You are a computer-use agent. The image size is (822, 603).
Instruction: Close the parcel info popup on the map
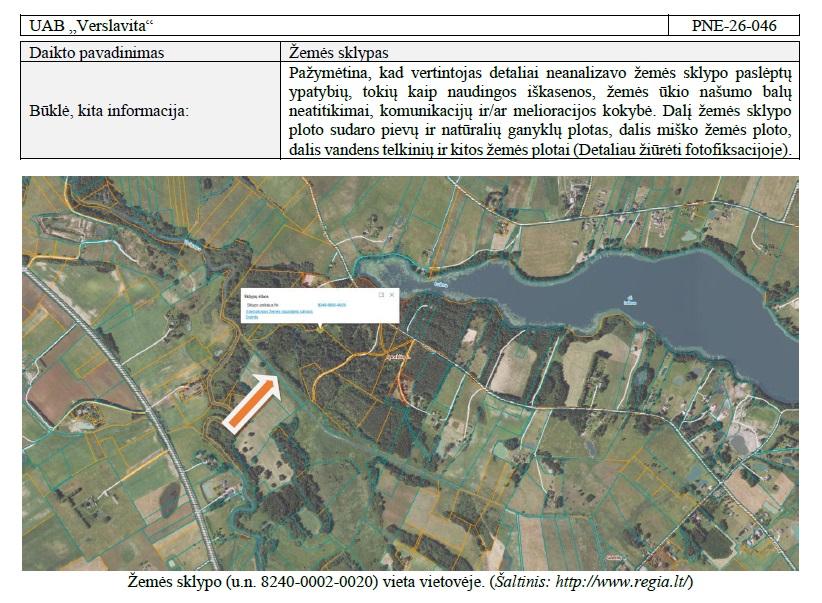tap(391, 295)
